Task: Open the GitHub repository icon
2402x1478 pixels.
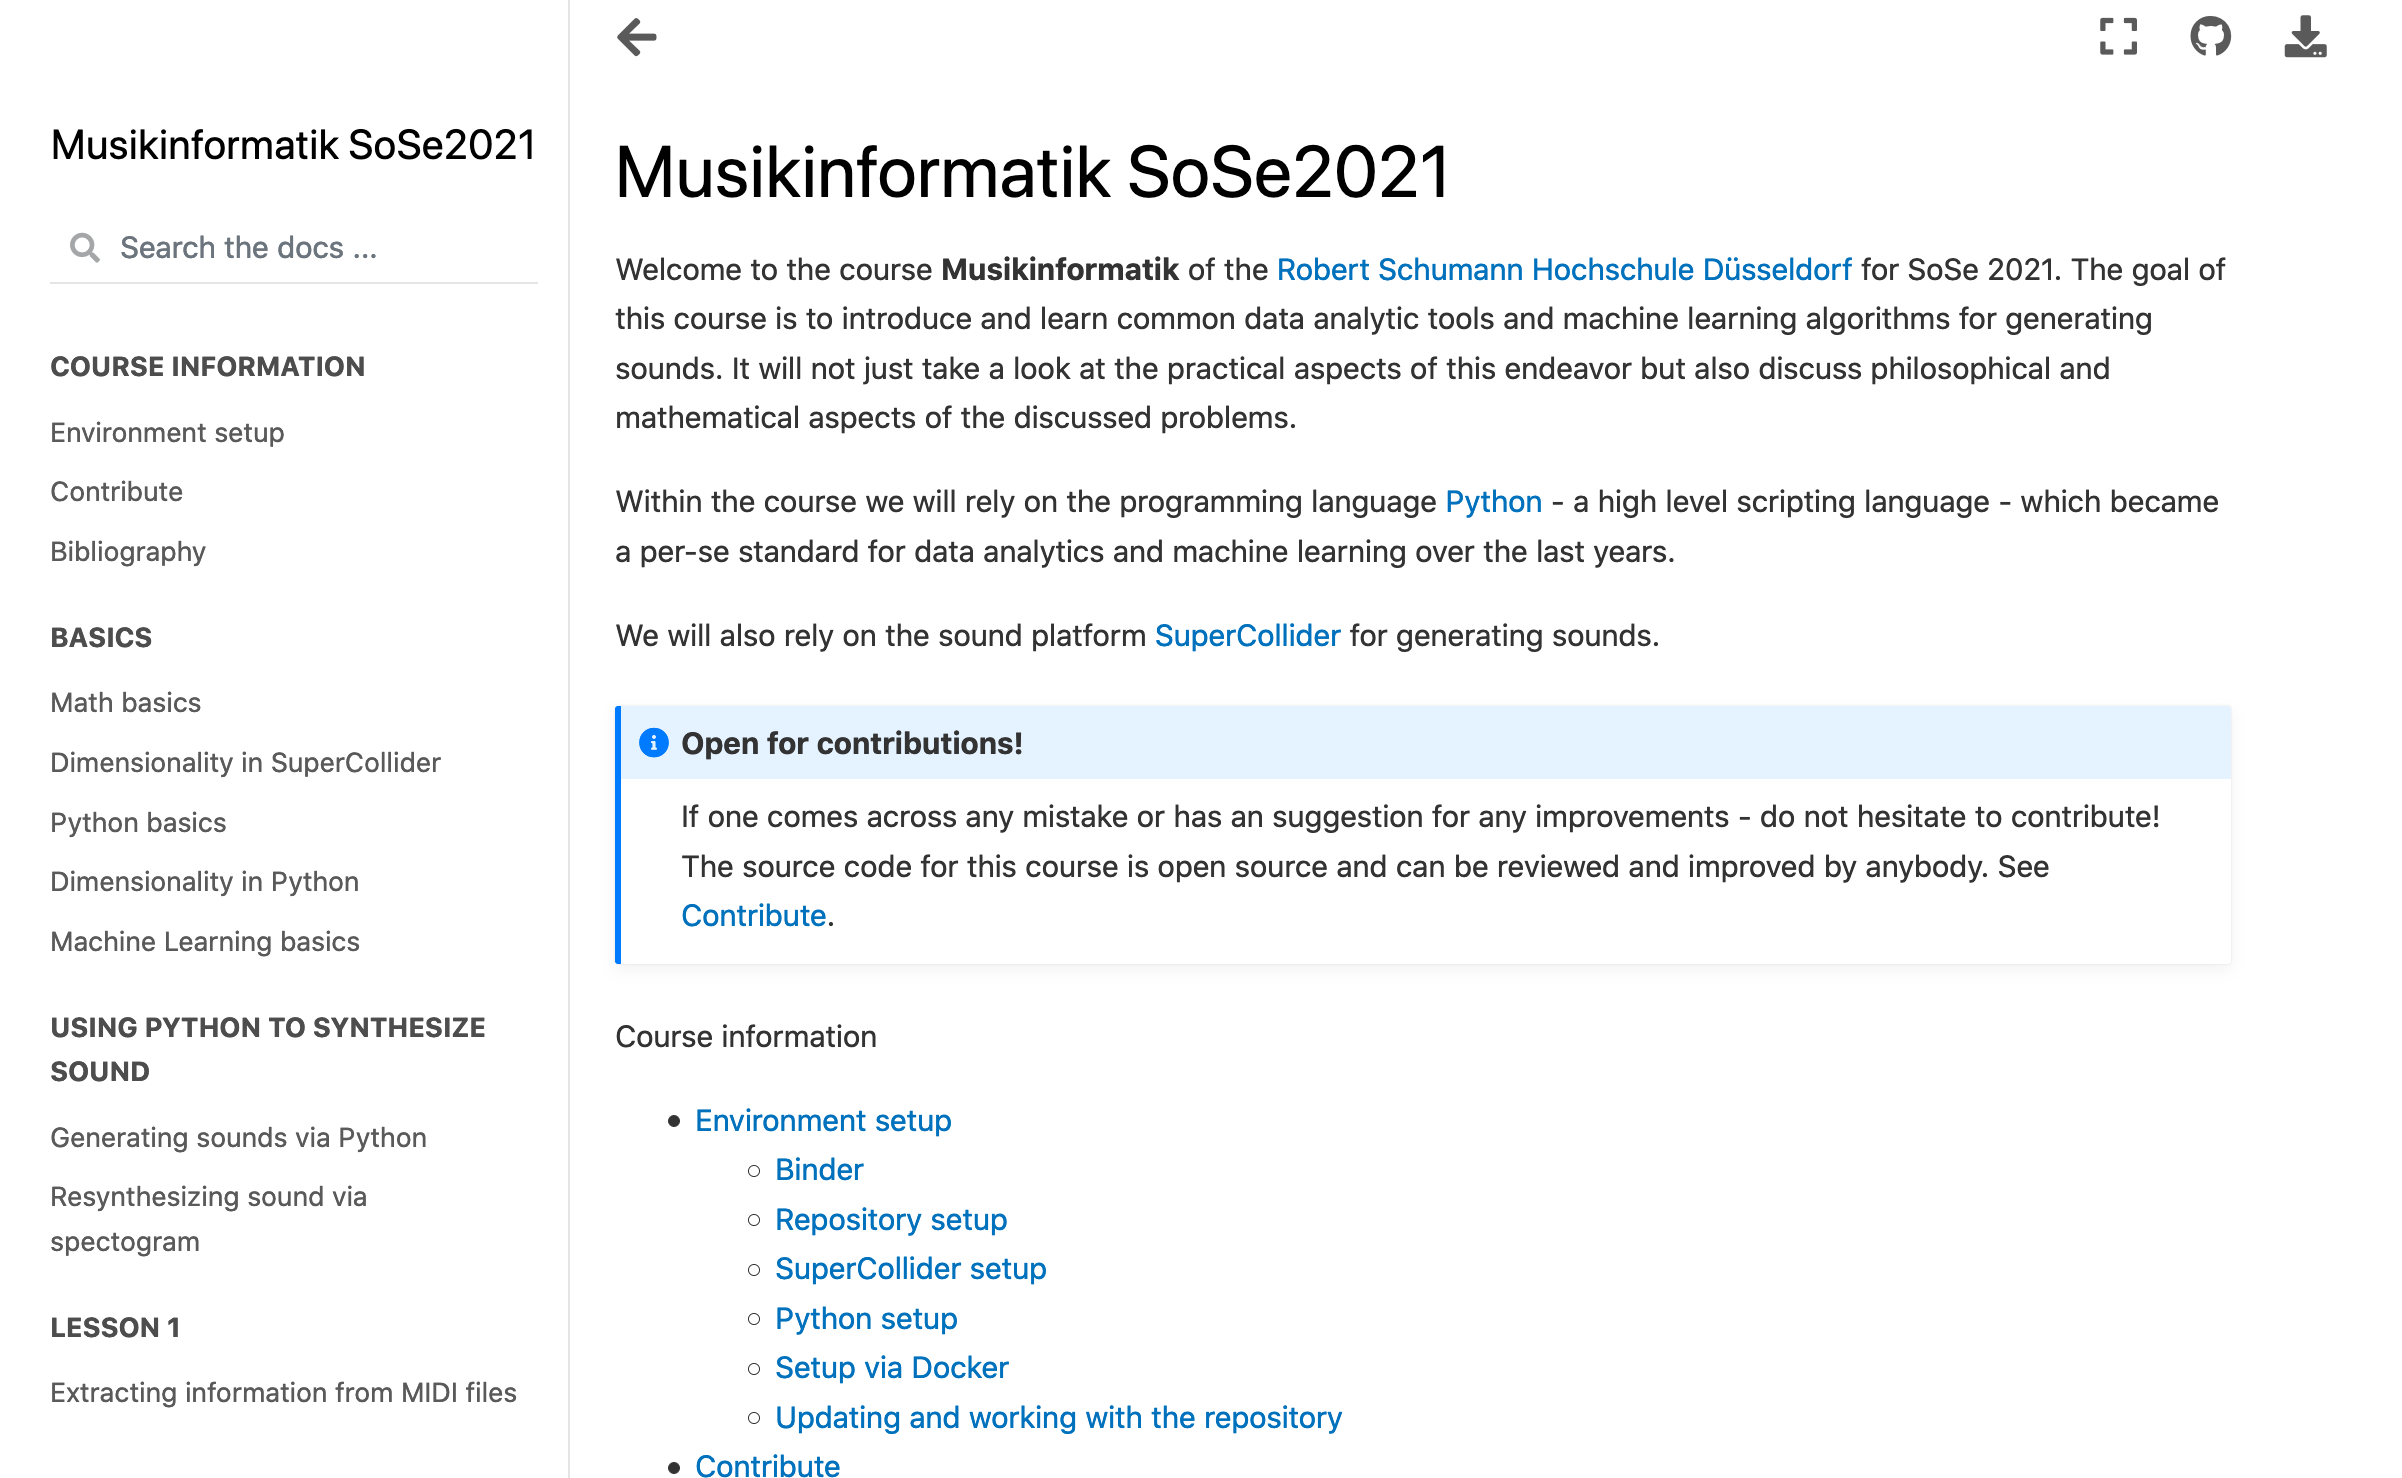Action: coord(2211,37)
